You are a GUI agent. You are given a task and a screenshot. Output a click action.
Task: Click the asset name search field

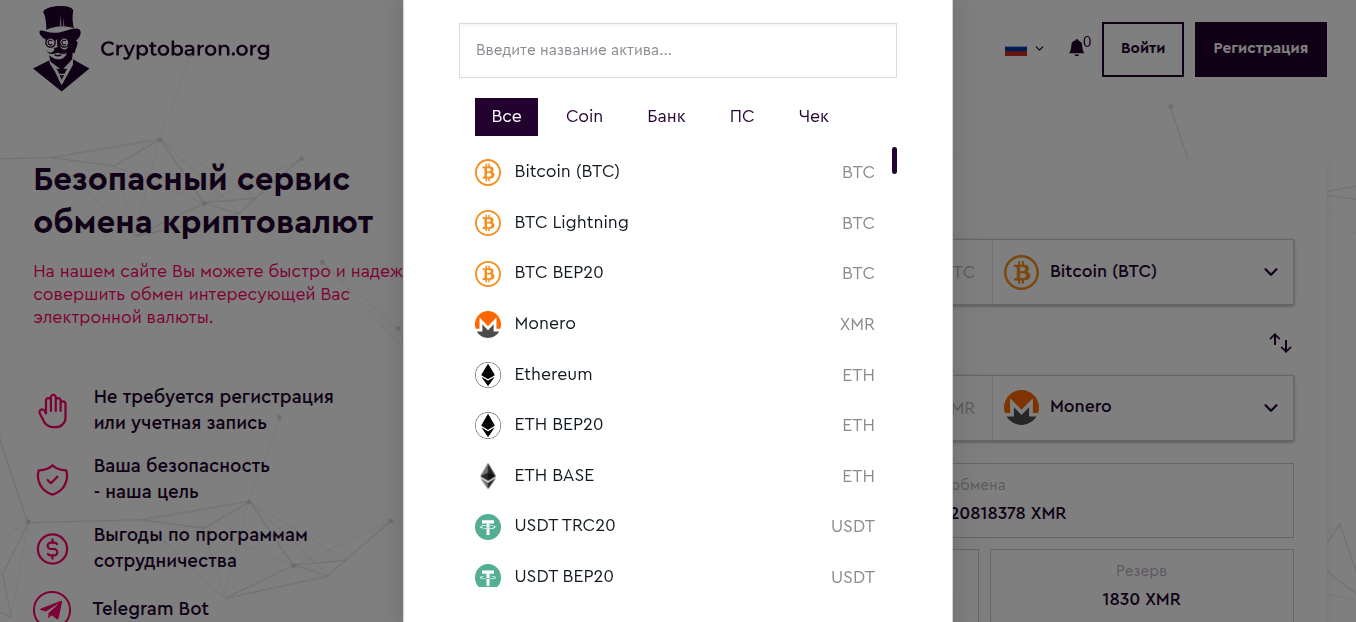[x=677, y=50]
